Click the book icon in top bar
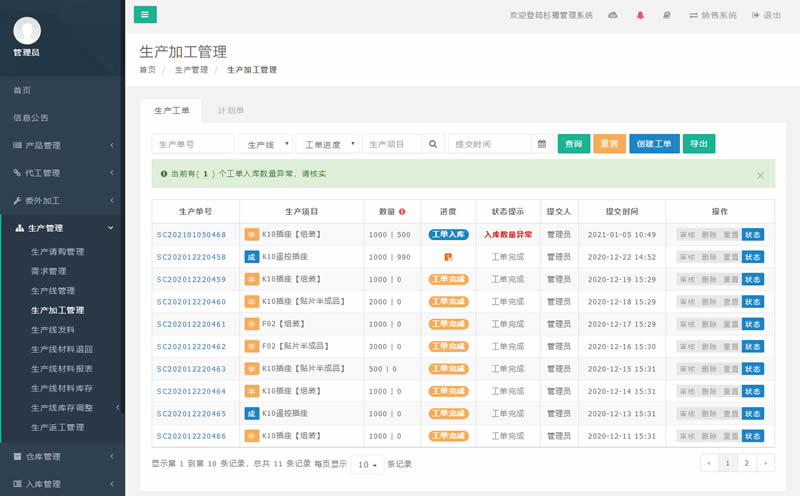 pyautogui.click(x=666, y=15)
